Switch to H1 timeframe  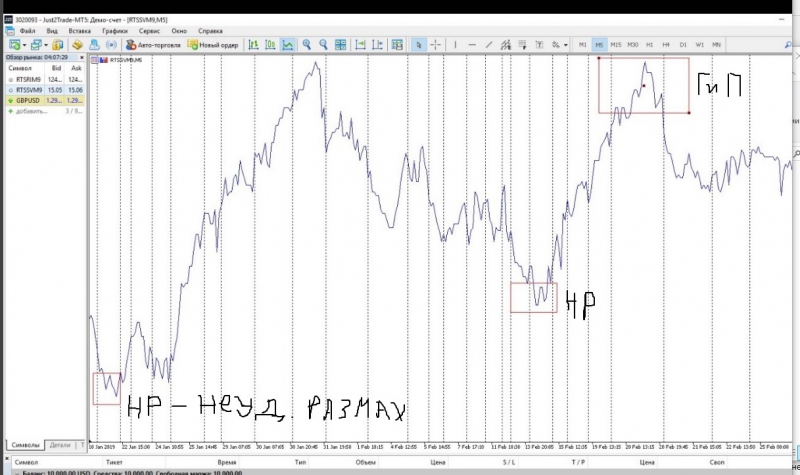pyautogui.click(x=649, y=45)
